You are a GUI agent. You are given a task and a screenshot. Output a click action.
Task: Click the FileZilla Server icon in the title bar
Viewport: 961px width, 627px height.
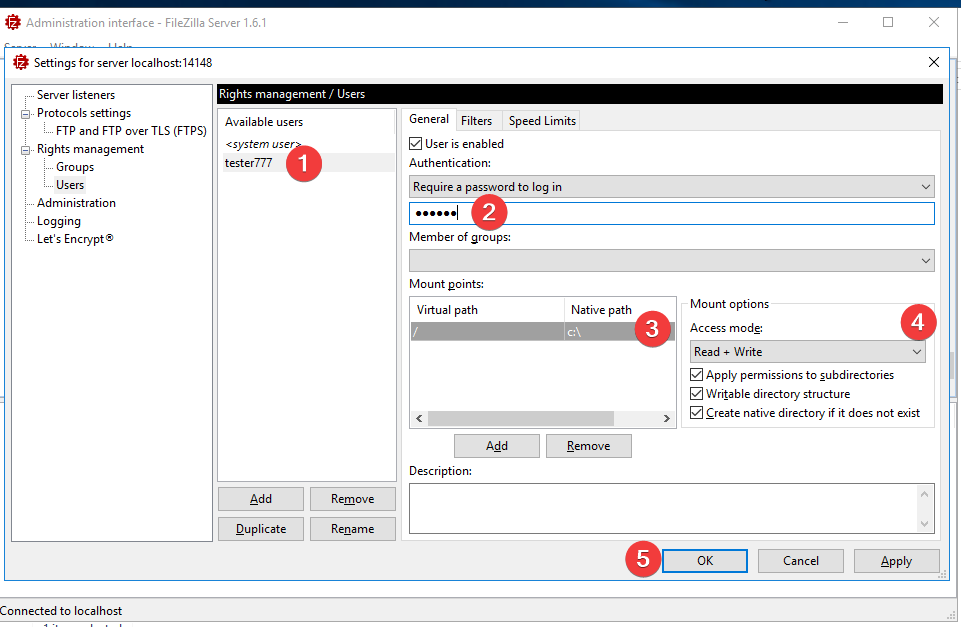pos(13,23)
